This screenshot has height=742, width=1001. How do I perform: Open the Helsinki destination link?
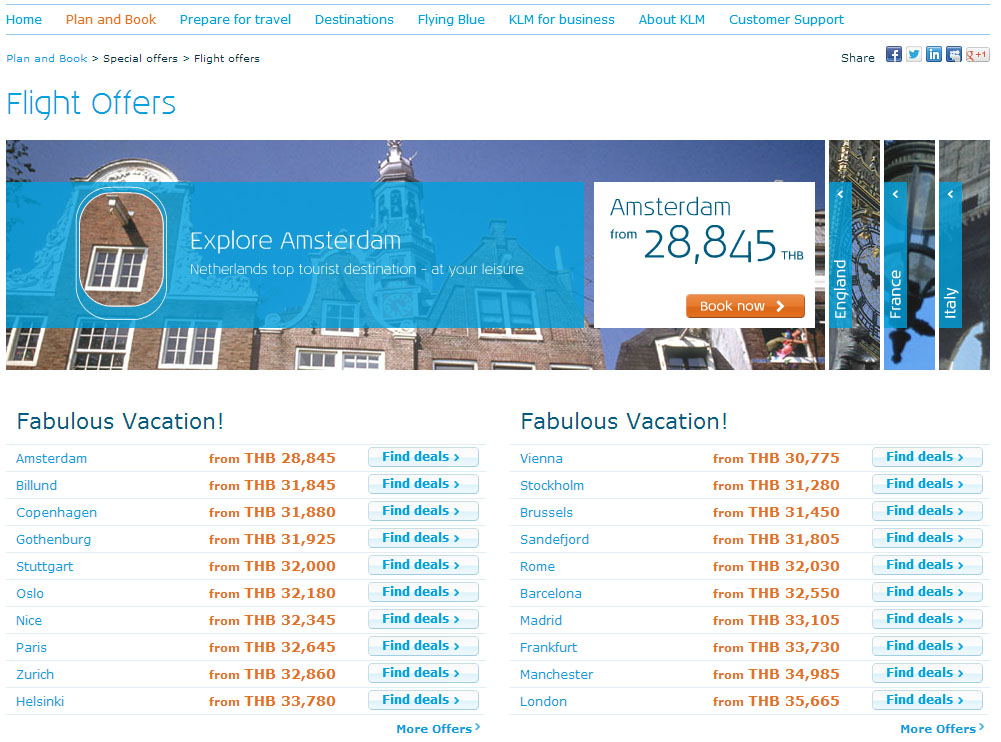pyautogui.click(x=40, y=701)
